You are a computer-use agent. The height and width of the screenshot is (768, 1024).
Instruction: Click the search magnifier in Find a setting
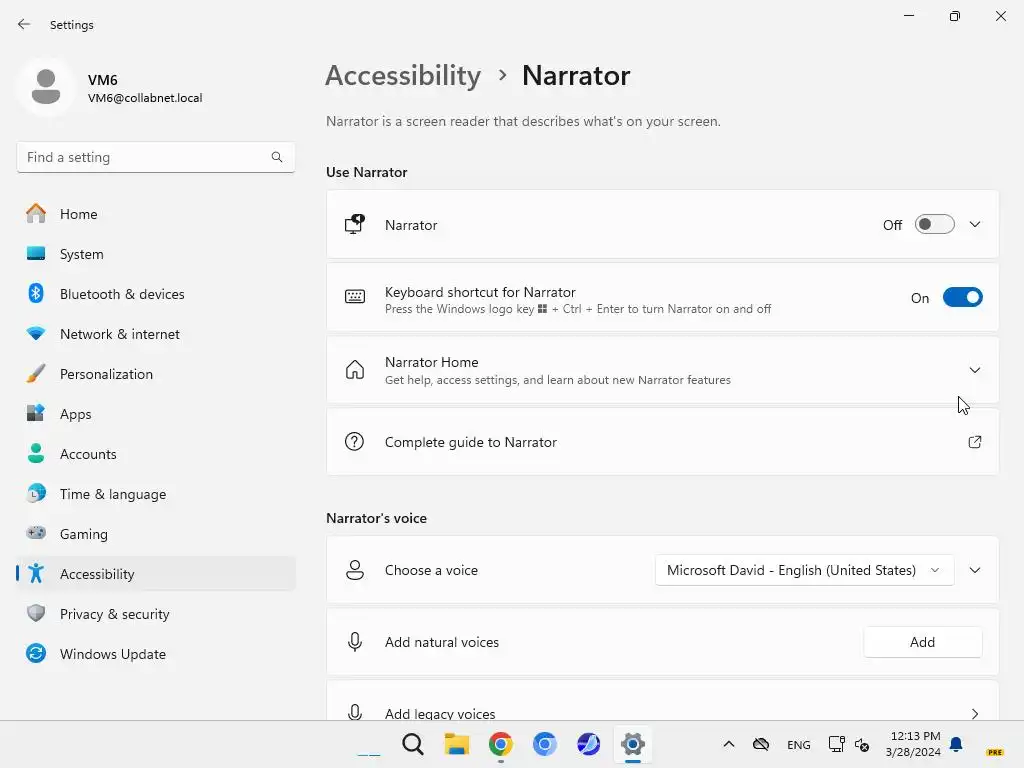(x=277, y=157)
